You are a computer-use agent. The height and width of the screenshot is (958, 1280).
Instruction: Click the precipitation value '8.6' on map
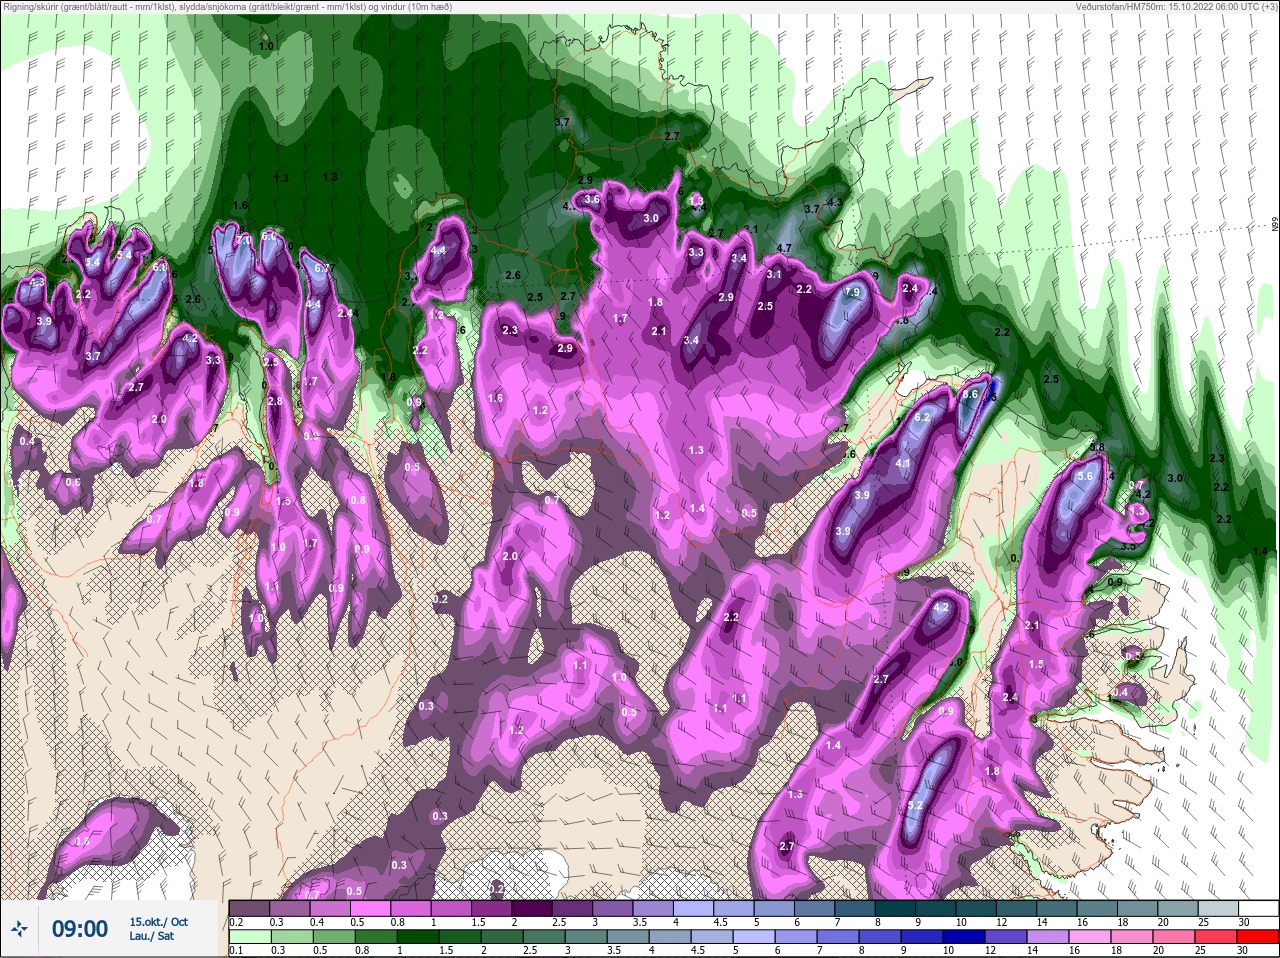pos(969,395)
